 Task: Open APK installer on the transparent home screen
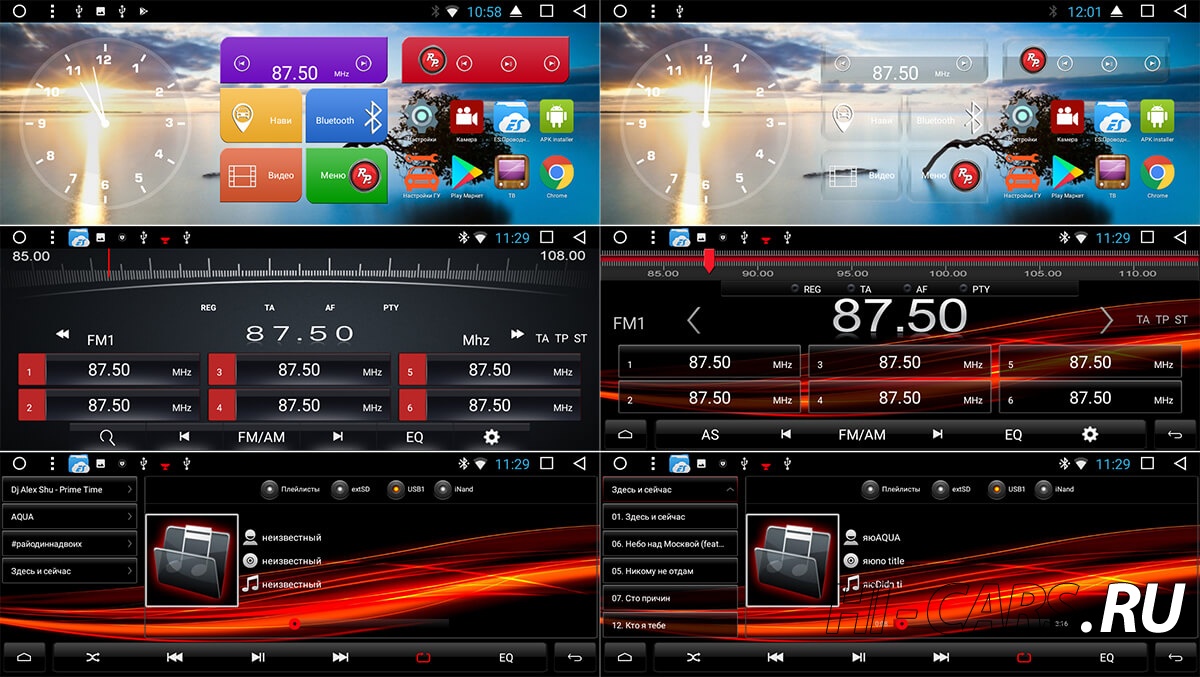(x=1157, y=119)
